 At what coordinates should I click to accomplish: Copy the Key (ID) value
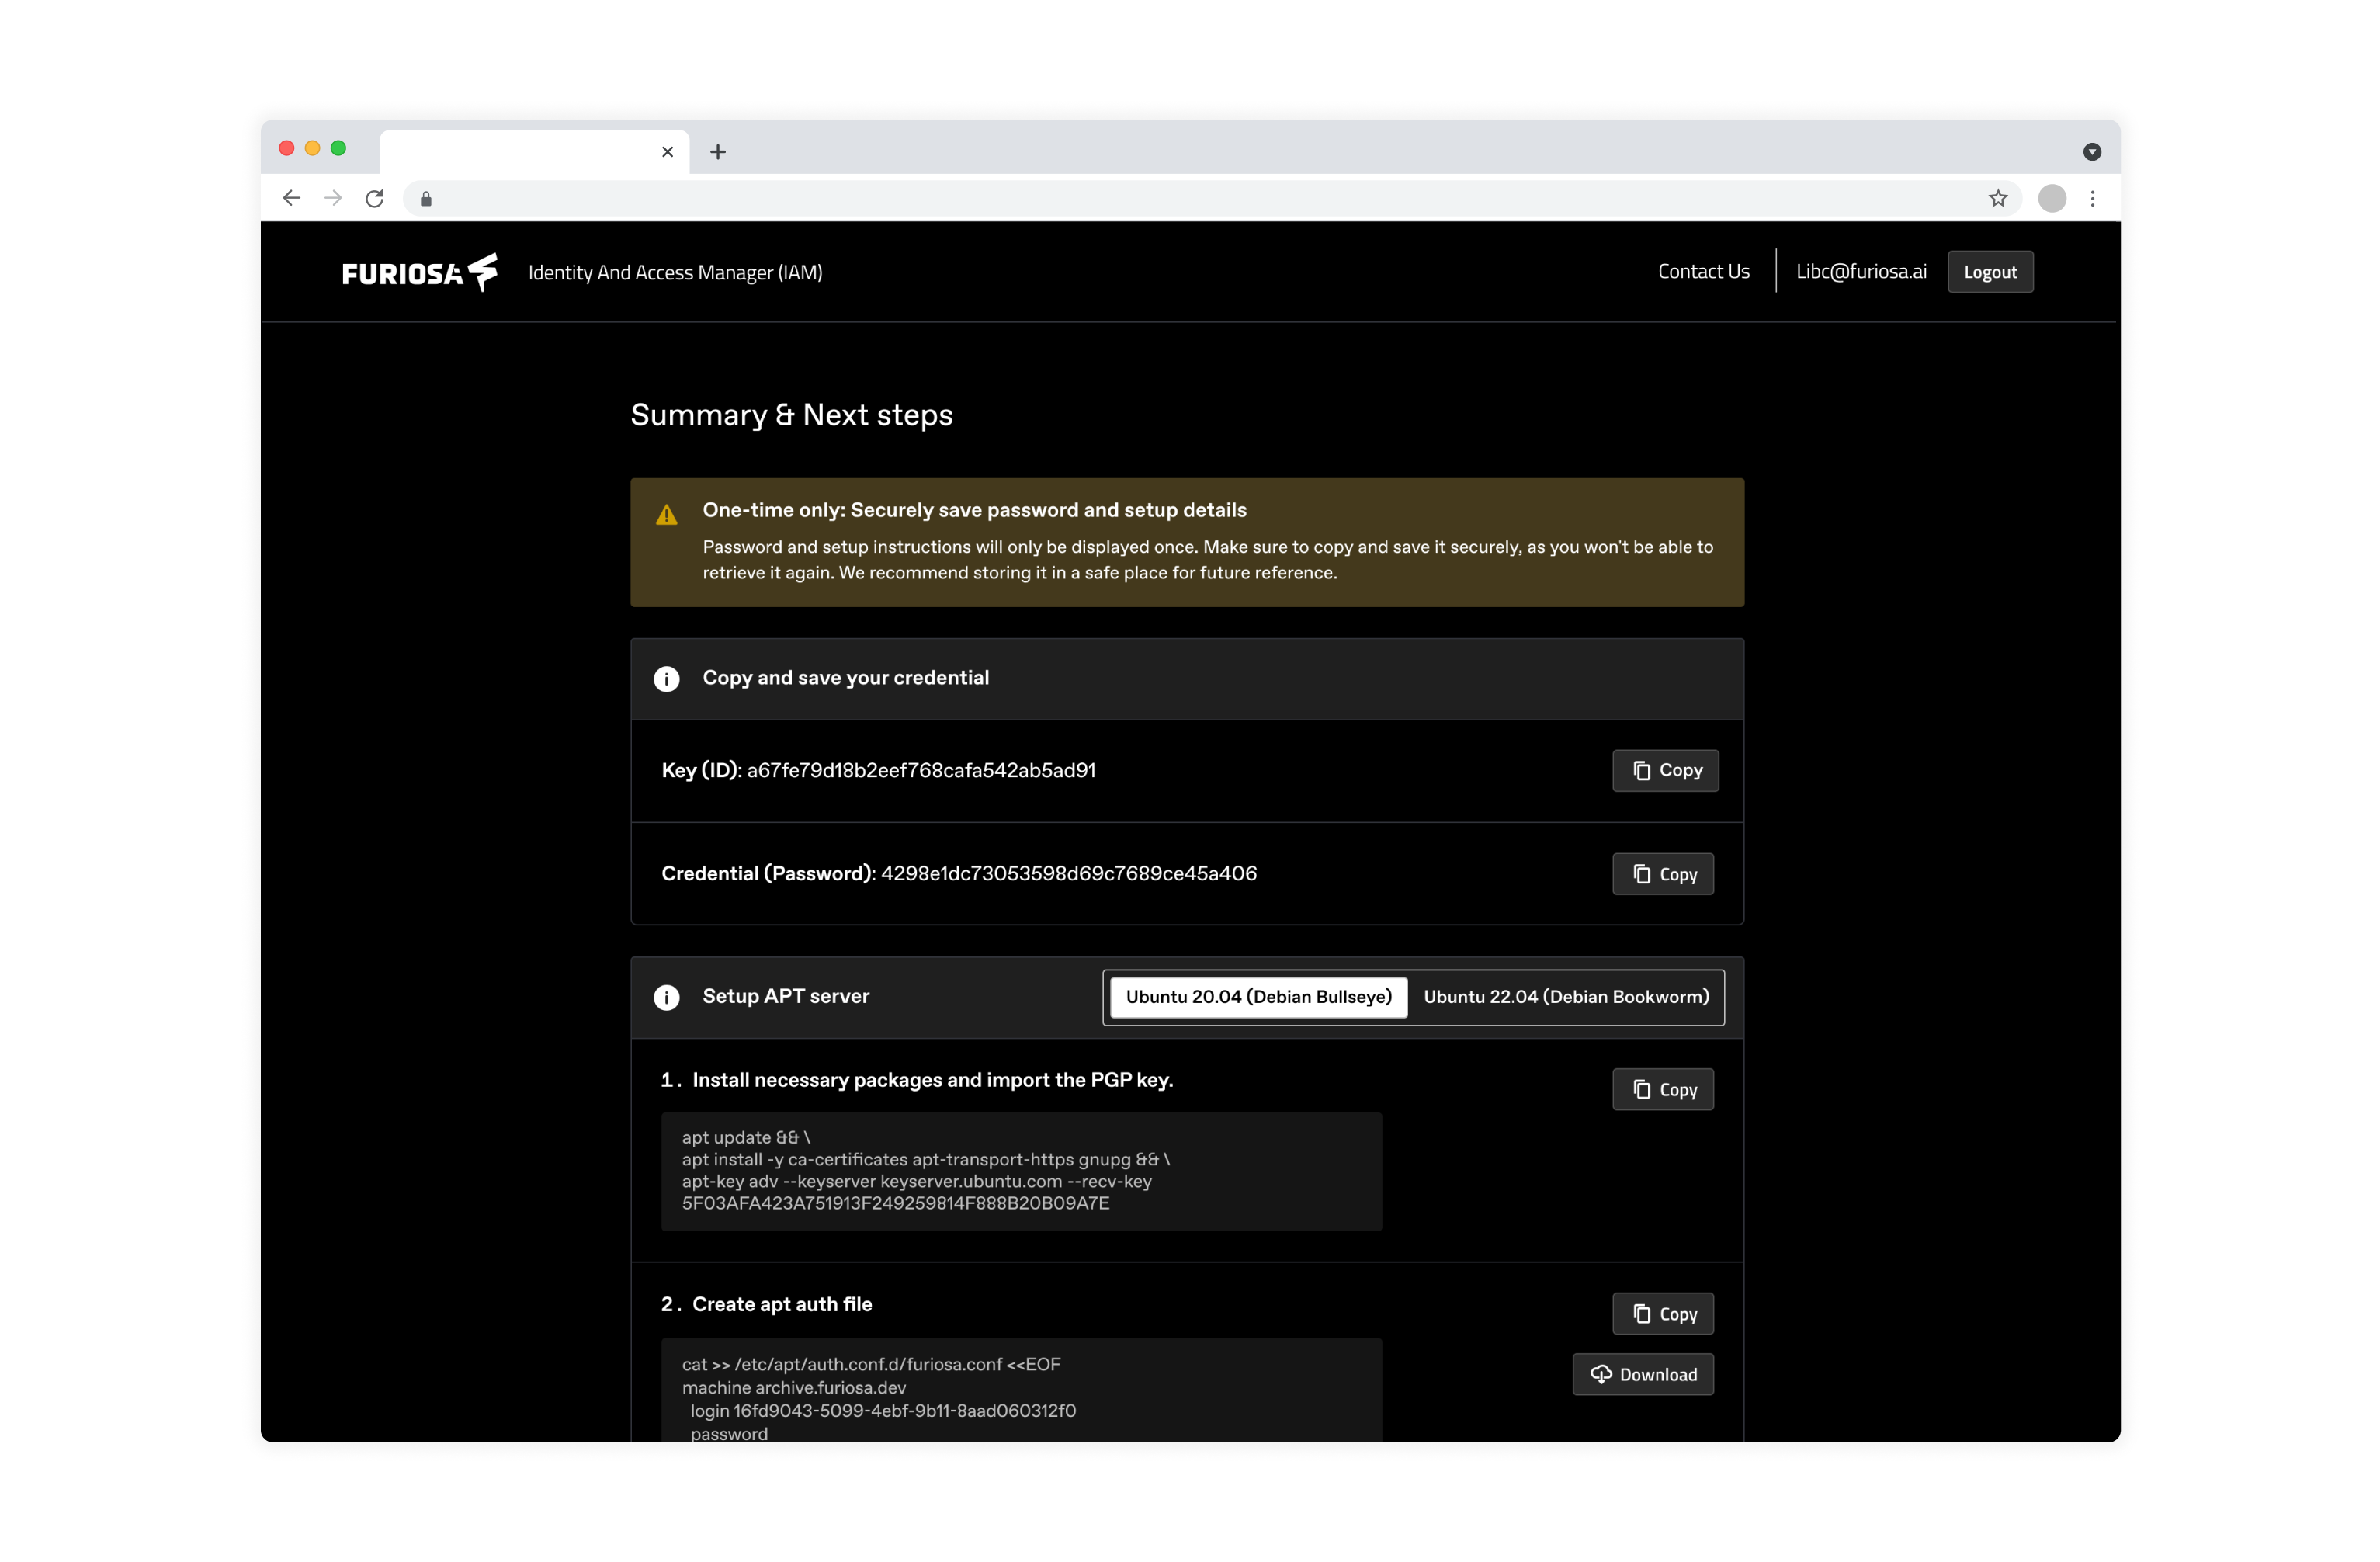[x=1665, y=771]
